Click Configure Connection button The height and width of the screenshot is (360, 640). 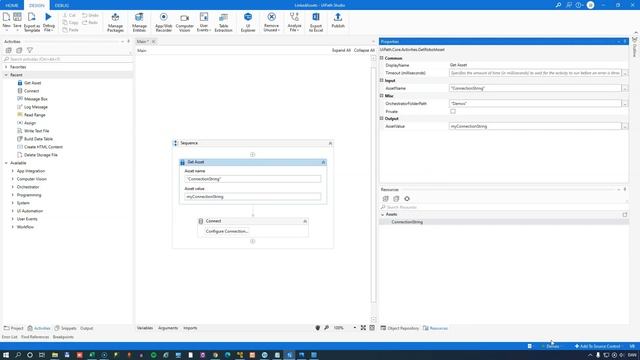227,231
